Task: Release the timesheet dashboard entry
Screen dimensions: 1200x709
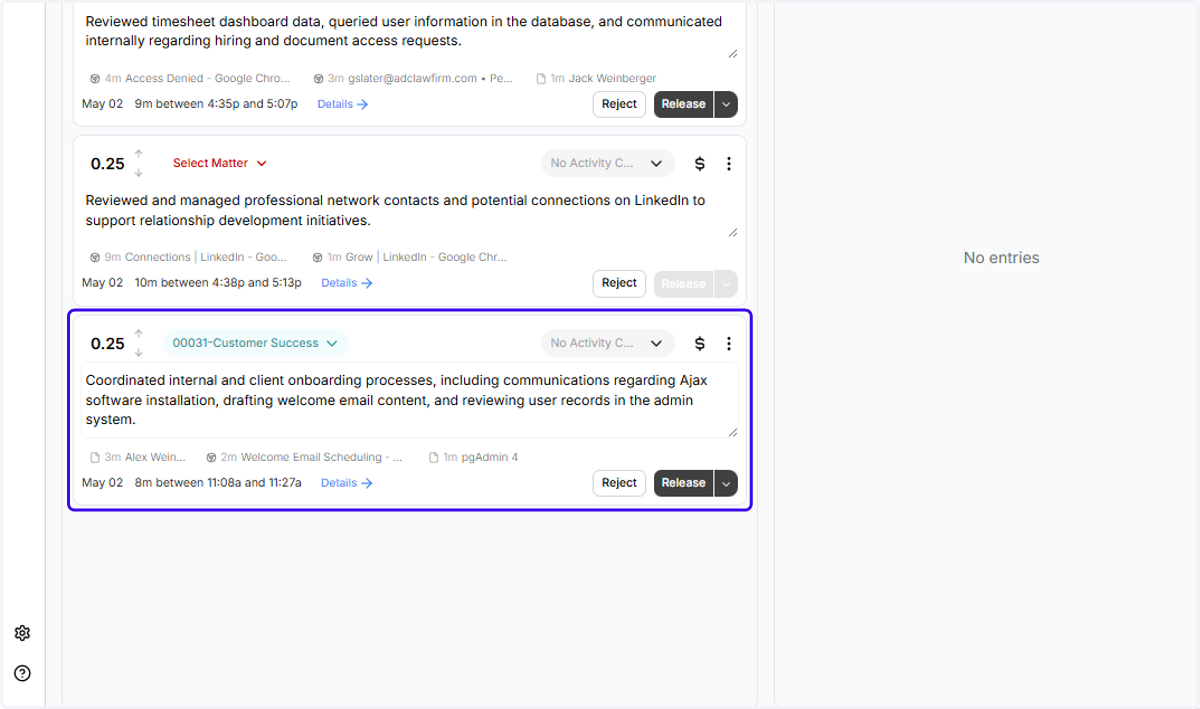Action: pos(684,104)
